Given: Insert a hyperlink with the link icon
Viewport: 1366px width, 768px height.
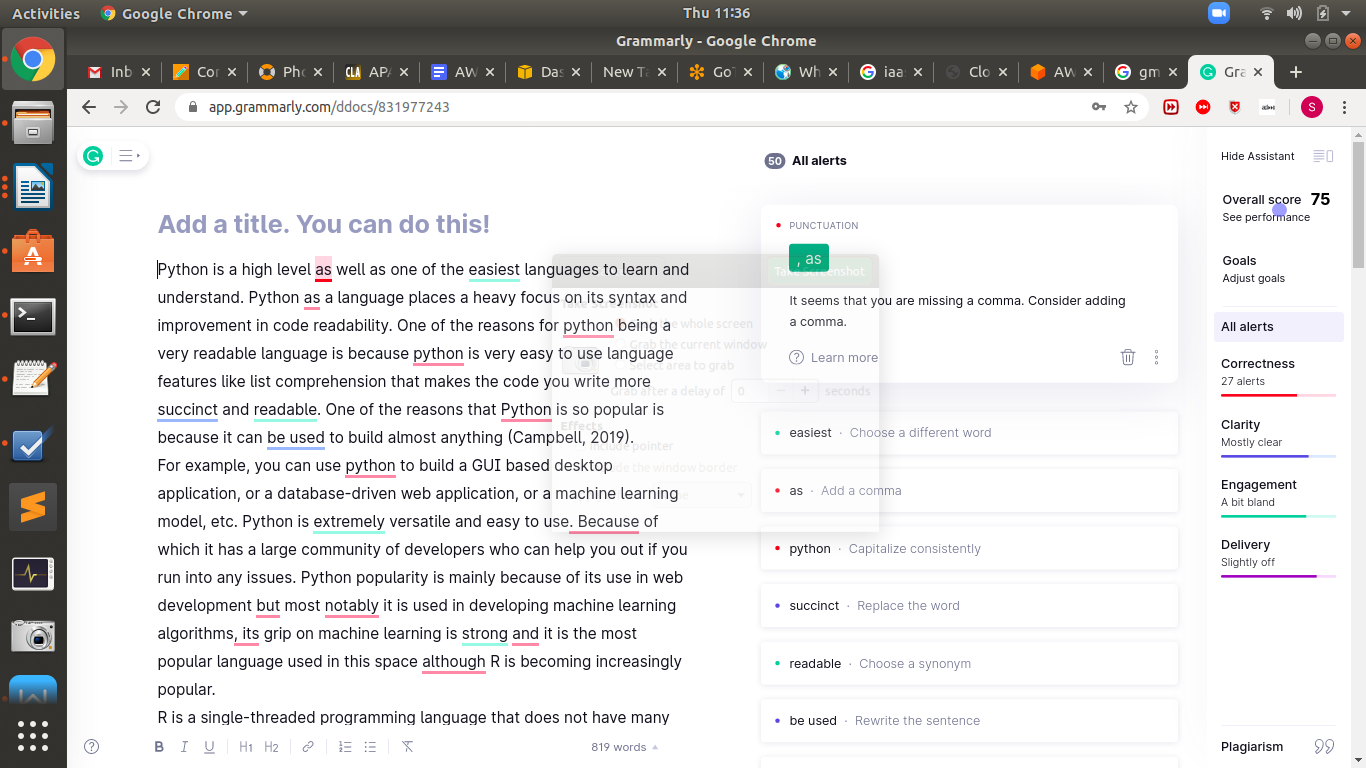Looking at the screenshot, I should (308, 746).
